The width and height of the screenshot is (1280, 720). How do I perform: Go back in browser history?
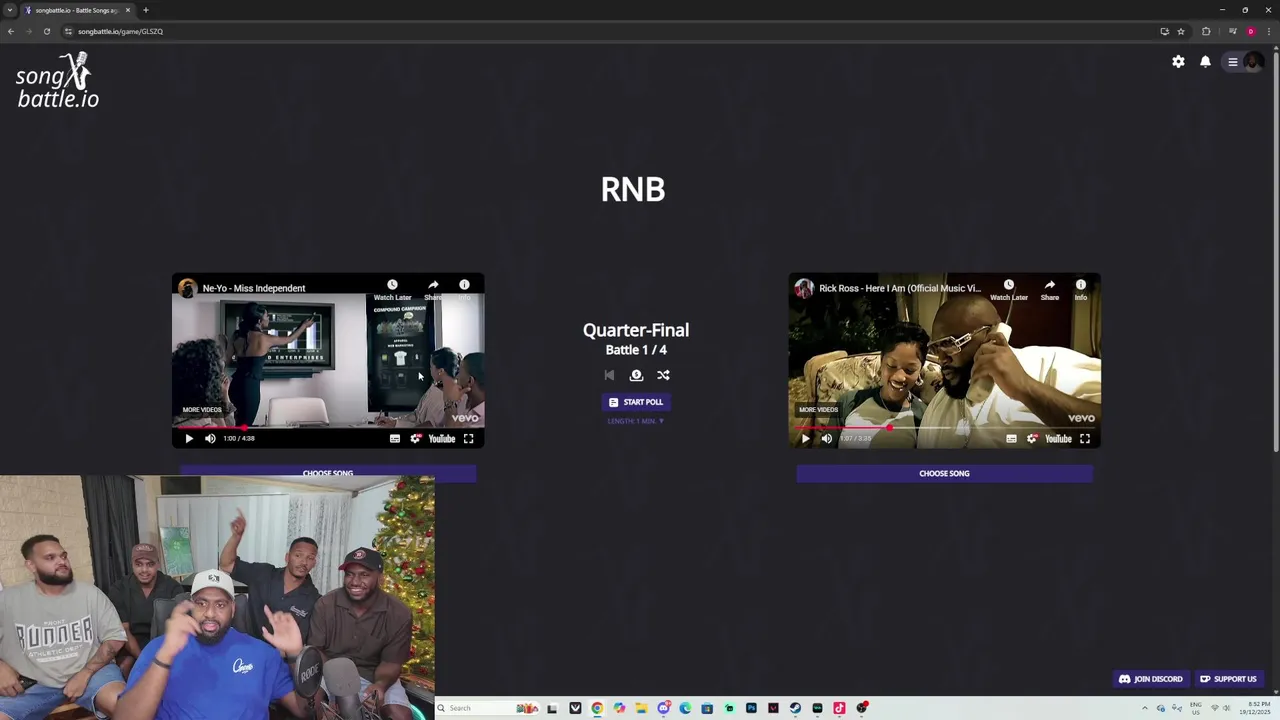tap(10, 31)
